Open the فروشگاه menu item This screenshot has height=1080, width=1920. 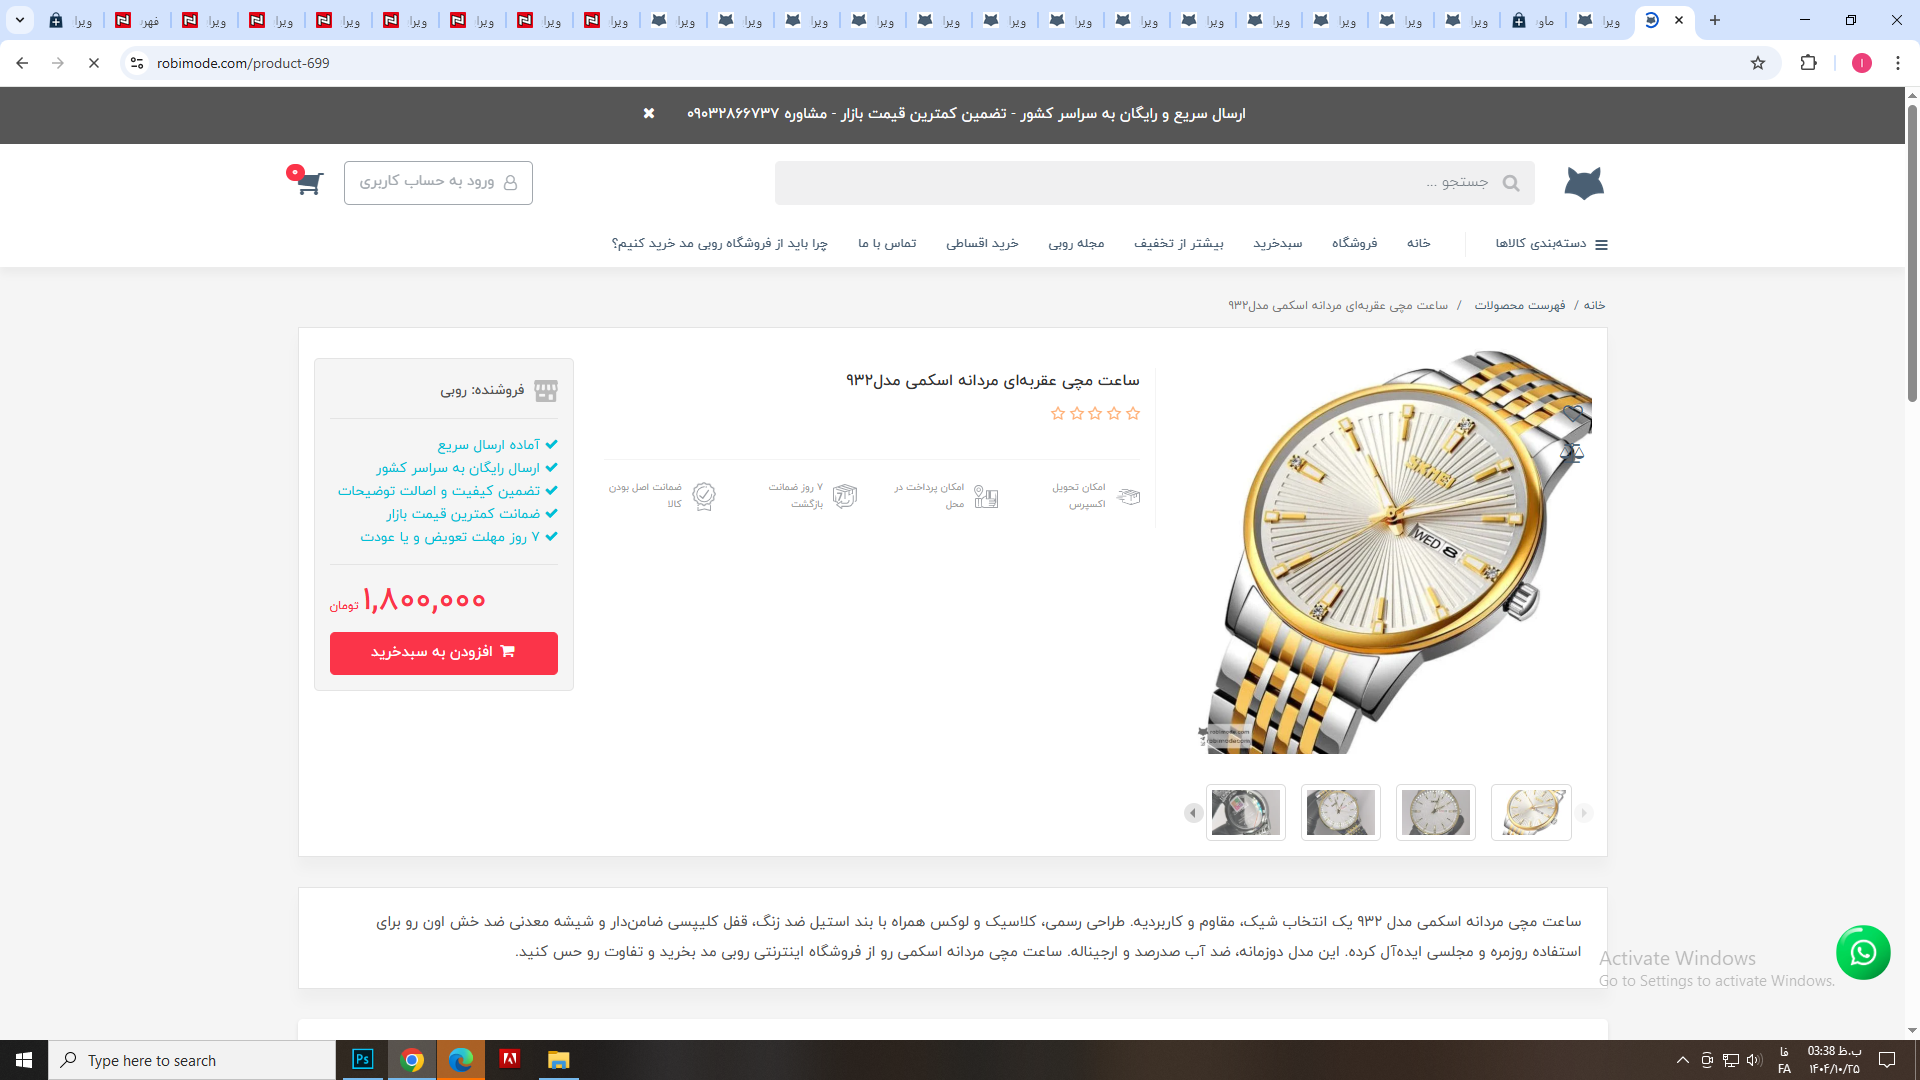pos(1354,243)
